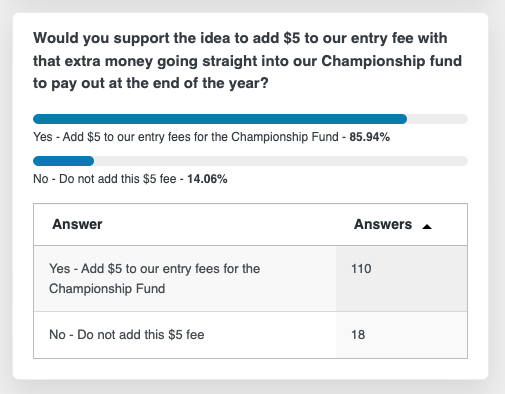This screenshot has height=394, width=505.
Task: Click the Yes option label below the first bar
Action: point(186,137)
